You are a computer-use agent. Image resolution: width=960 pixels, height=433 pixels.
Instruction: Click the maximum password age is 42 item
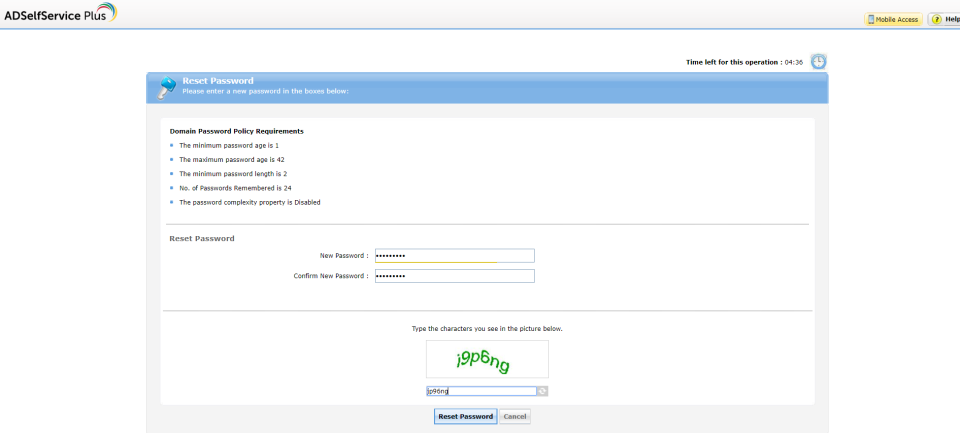click(231, 159)
